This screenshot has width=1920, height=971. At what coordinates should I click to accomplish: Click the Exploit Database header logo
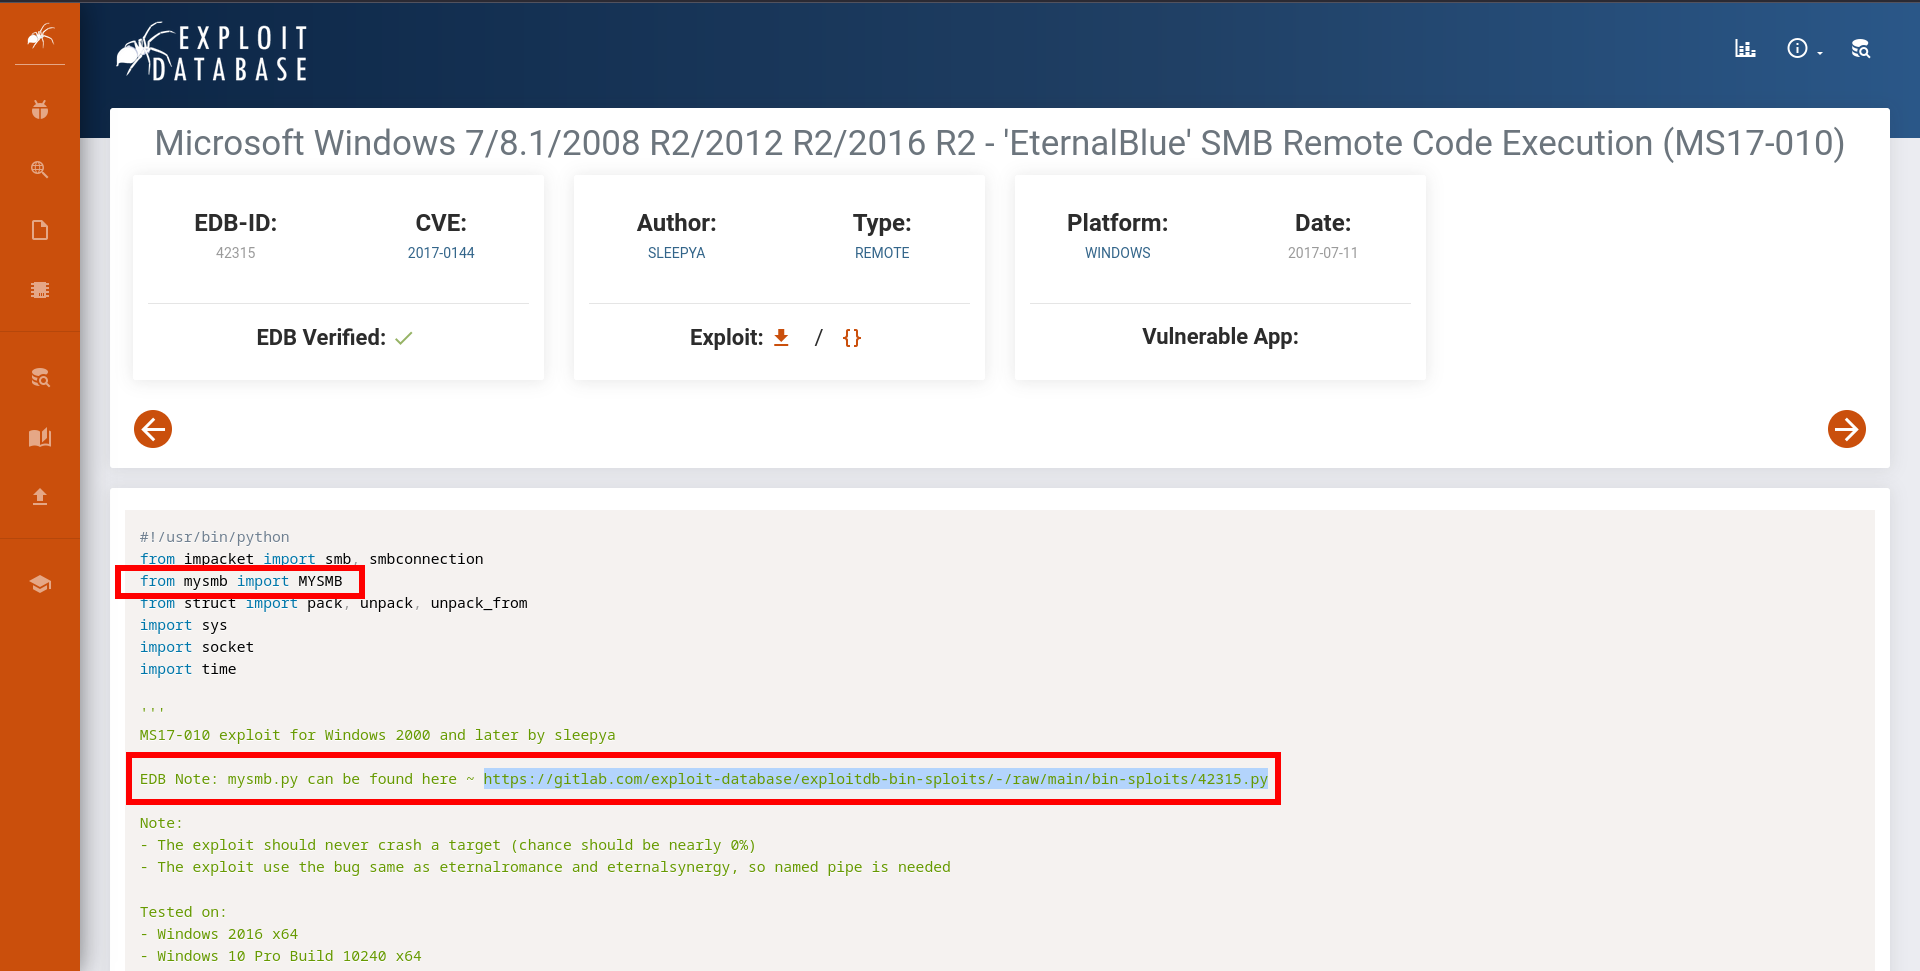pos(212,52)
